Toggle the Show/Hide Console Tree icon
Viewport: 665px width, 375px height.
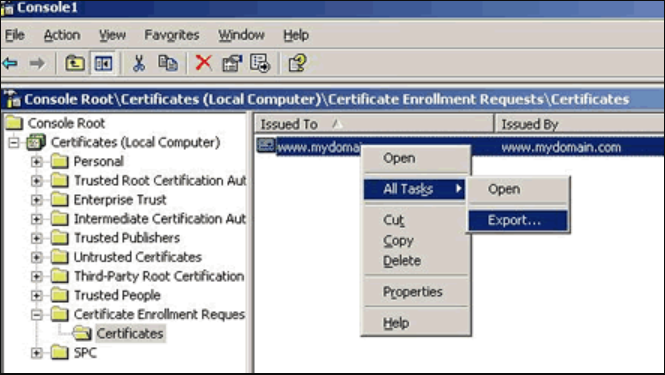coord(103,64)
